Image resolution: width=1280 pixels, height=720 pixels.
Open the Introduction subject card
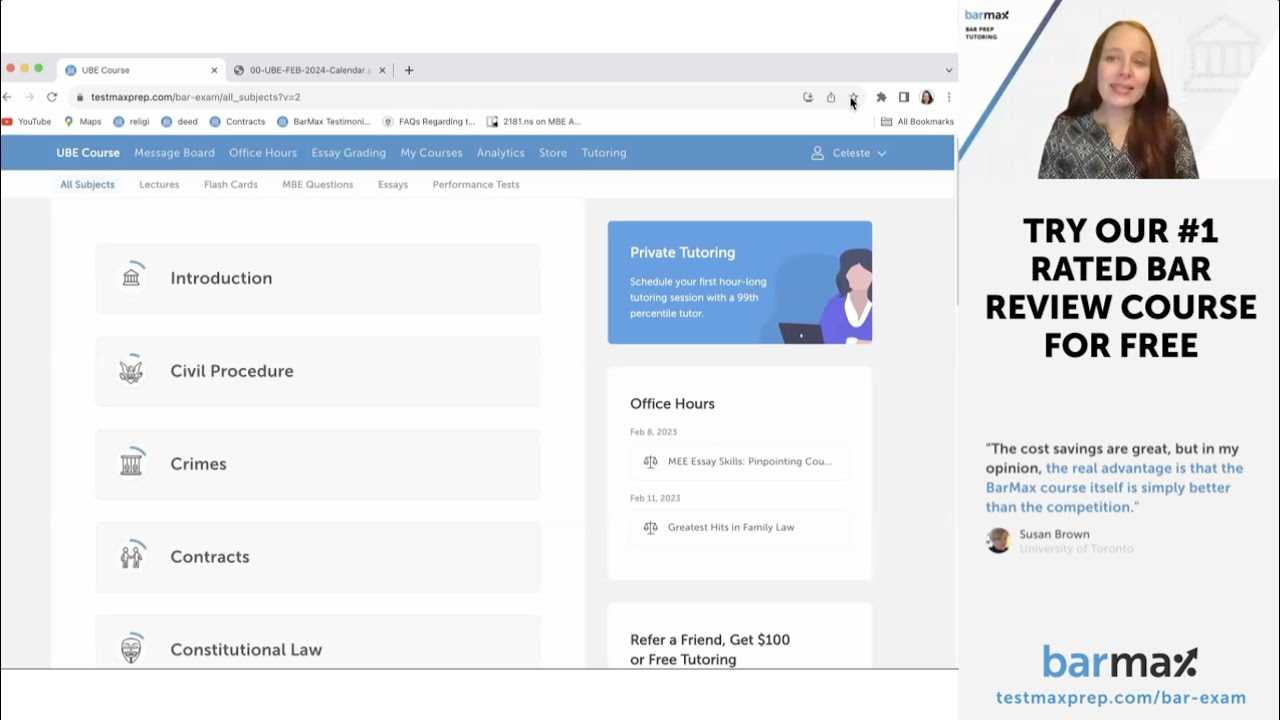pyautogui.click(x=318, y=278)
